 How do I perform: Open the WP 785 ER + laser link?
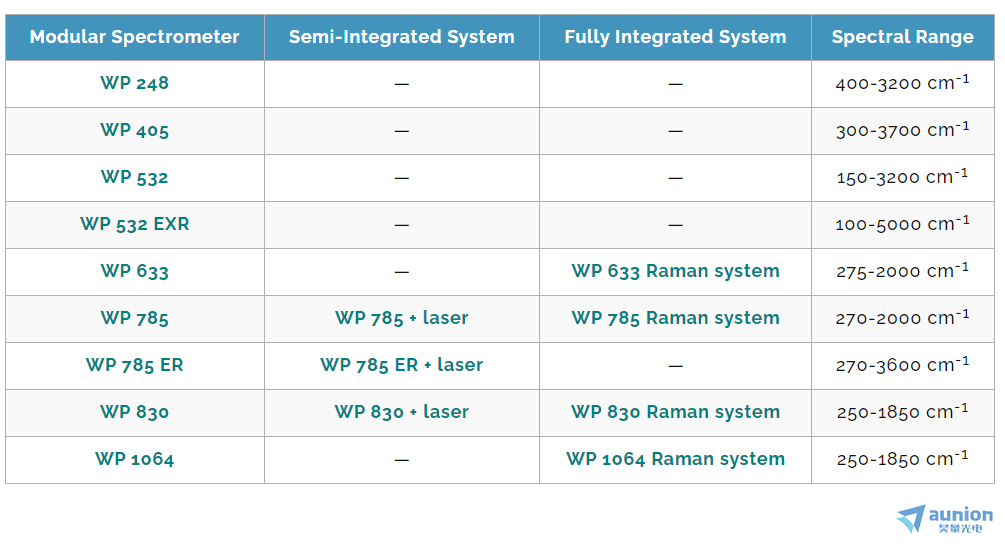pos(402,365)
